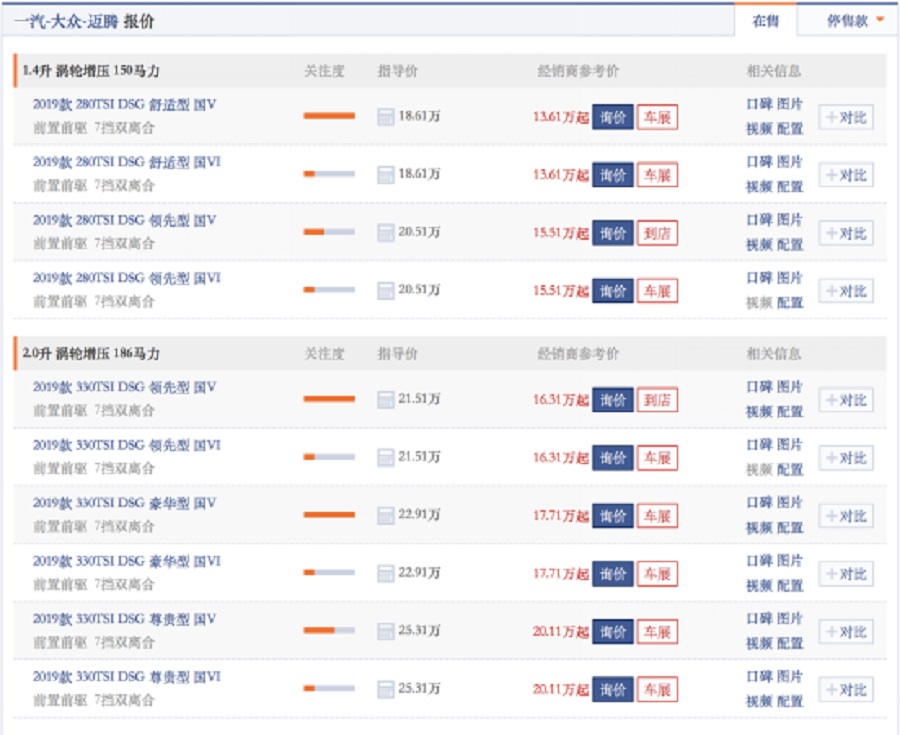Click 17.71万起 price for 豪华型 国V
This screenshot has width=900, height=735.
561,516
